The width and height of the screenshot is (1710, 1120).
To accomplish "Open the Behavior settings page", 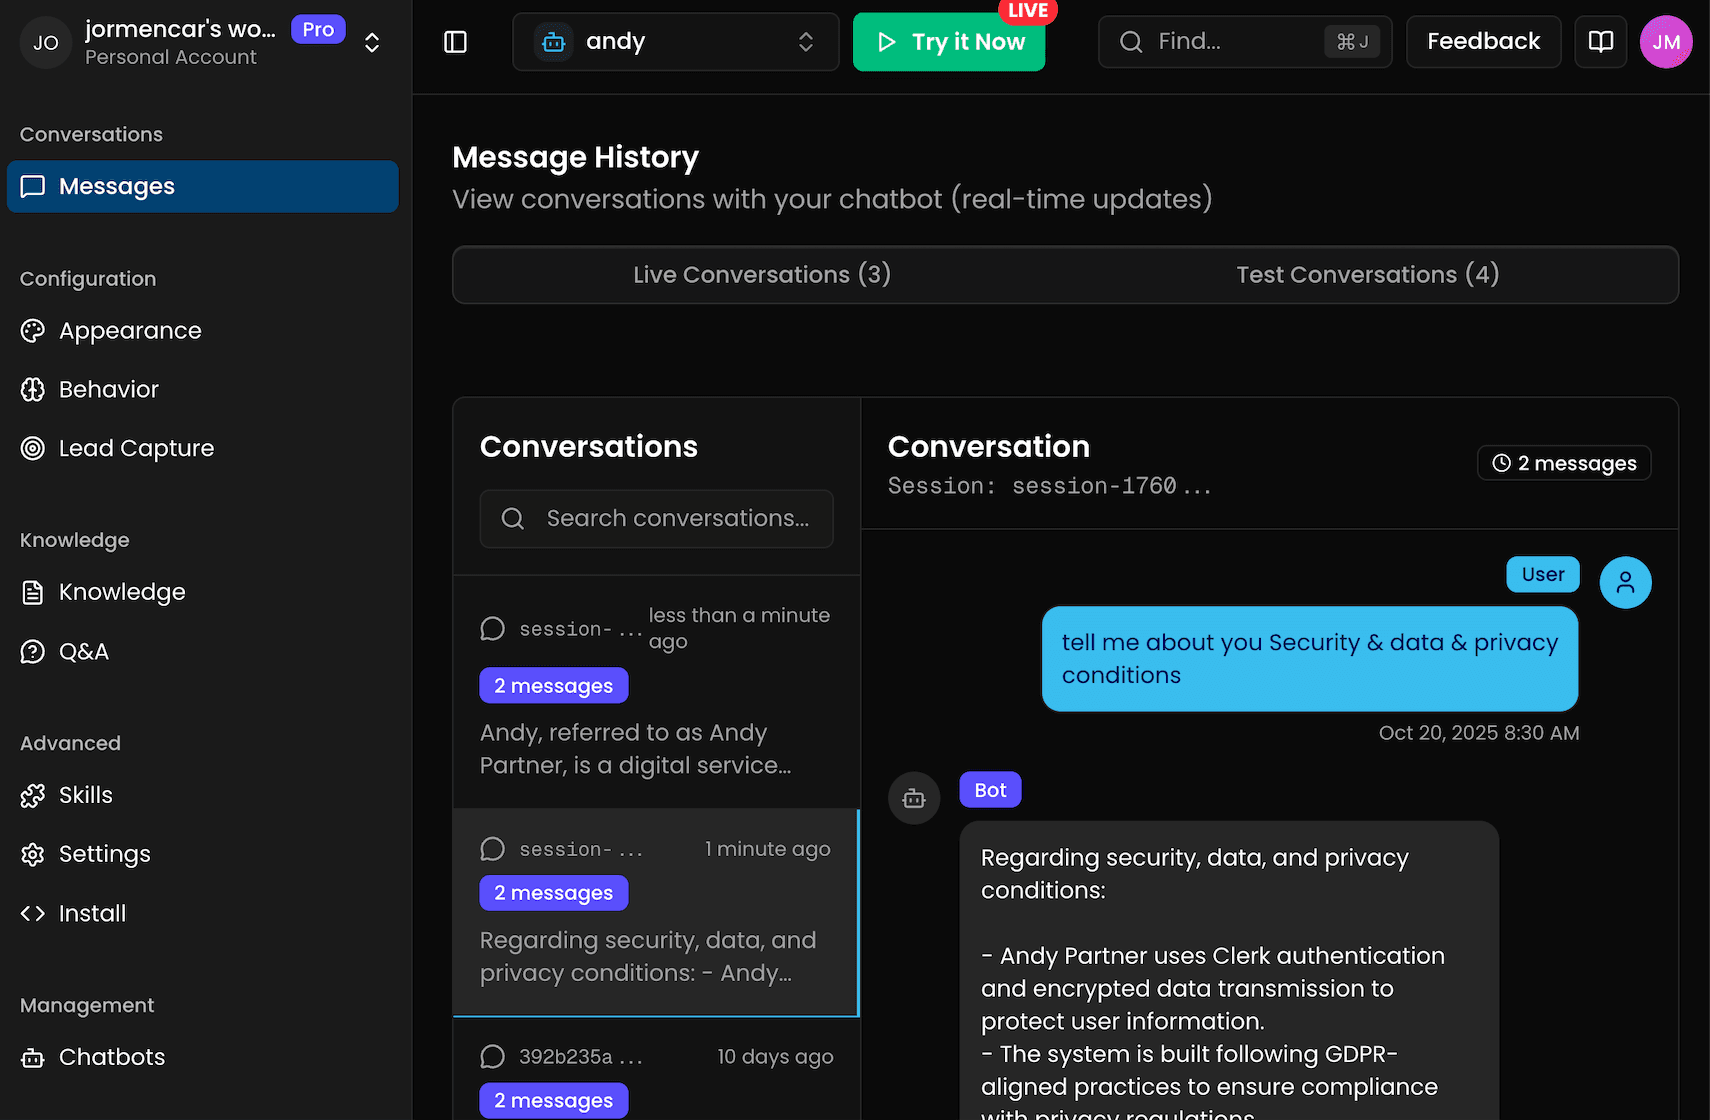I will pos(108,390).
